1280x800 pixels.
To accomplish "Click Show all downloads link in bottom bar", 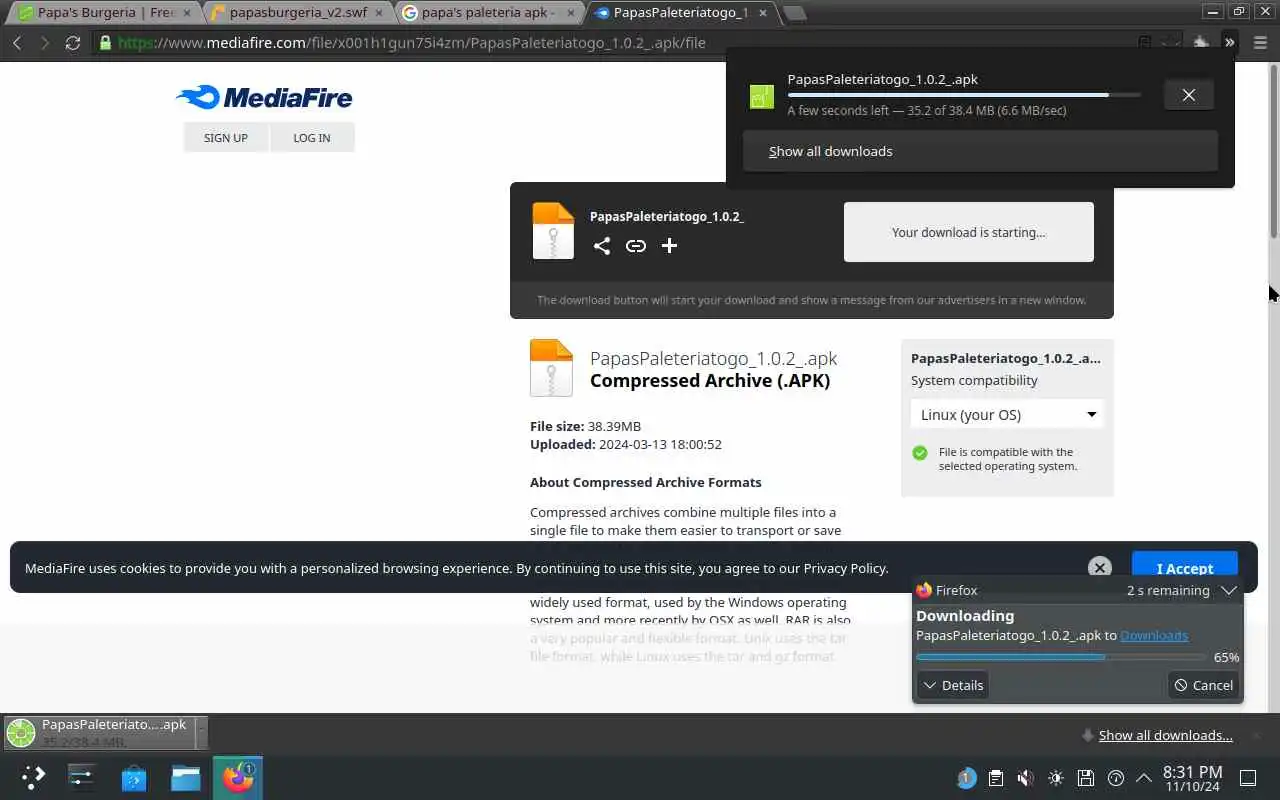I will [x=1166, y=735].
